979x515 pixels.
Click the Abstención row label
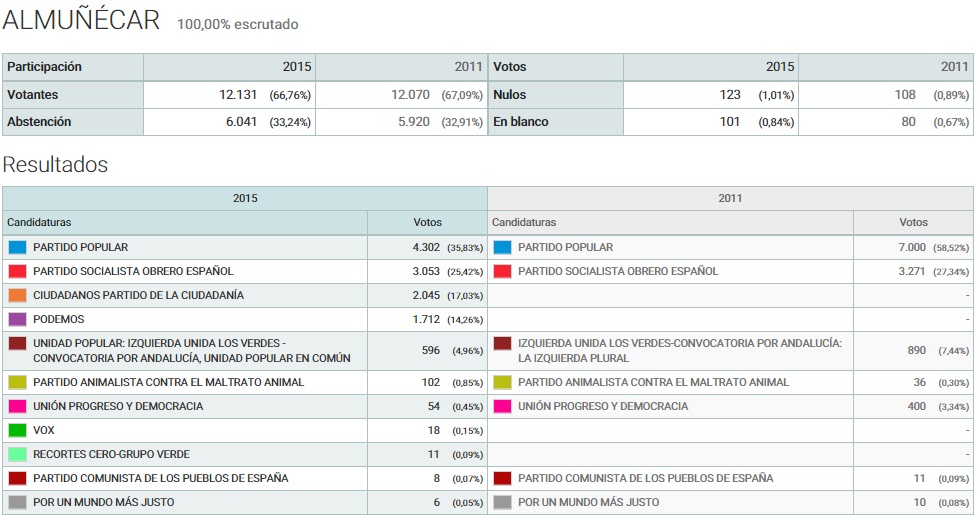point(39,122)
